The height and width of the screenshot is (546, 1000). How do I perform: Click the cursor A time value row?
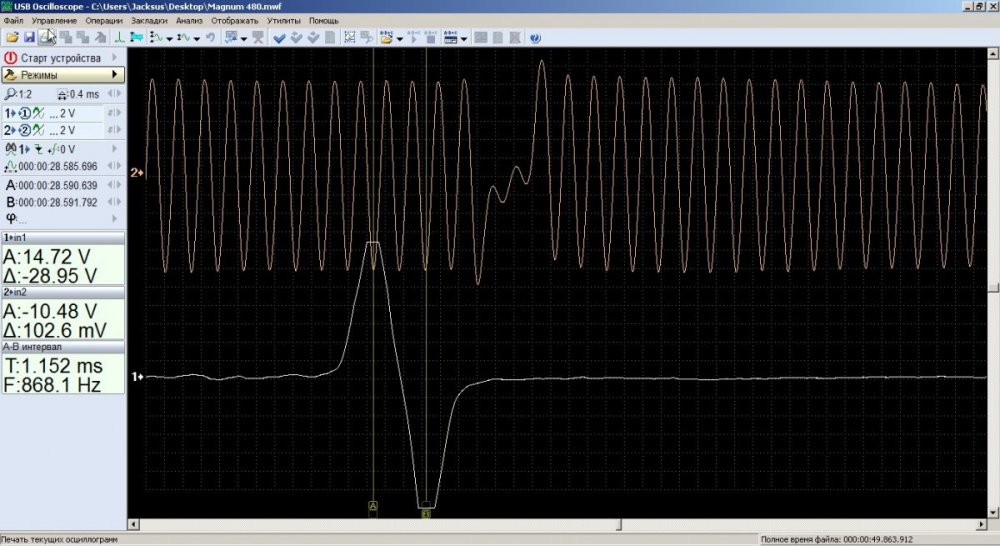[58, 185]
